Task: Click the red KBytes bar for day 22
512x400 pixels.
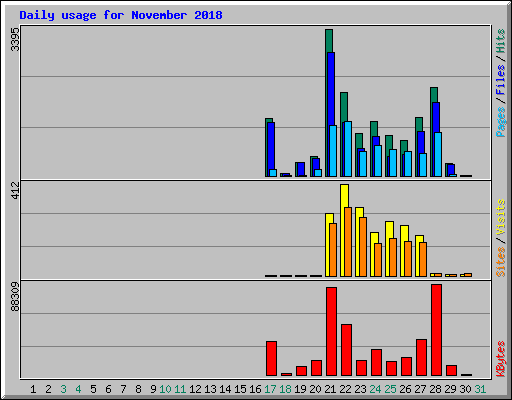Action: pyautogui.click(x=346, y=350)
